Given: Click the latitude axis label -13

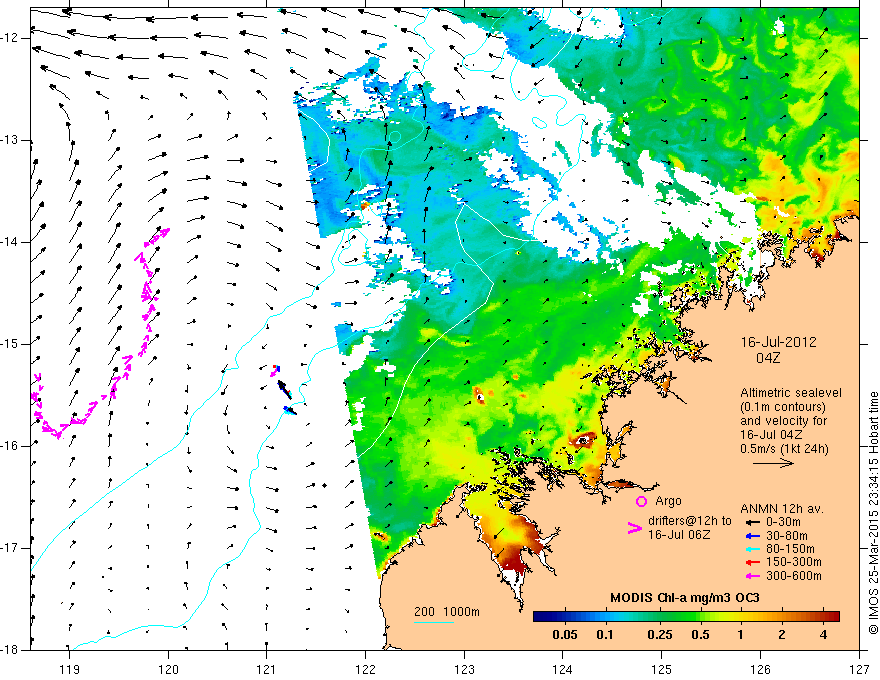Looking at the screenshot, I should [x=10, y=140].
